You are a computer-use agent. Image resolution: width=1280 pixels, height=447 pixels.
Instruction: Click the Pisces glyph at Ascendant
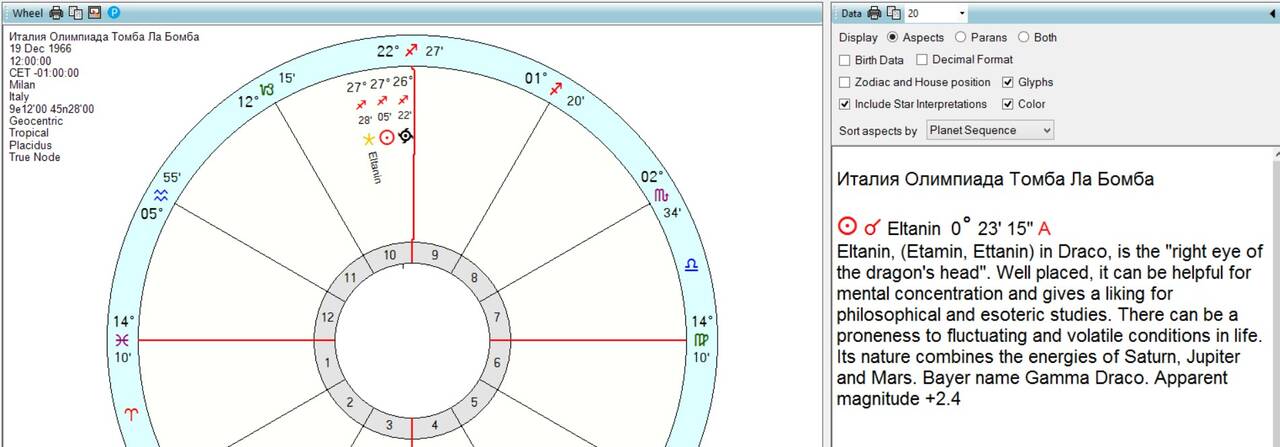click(122, 340)
